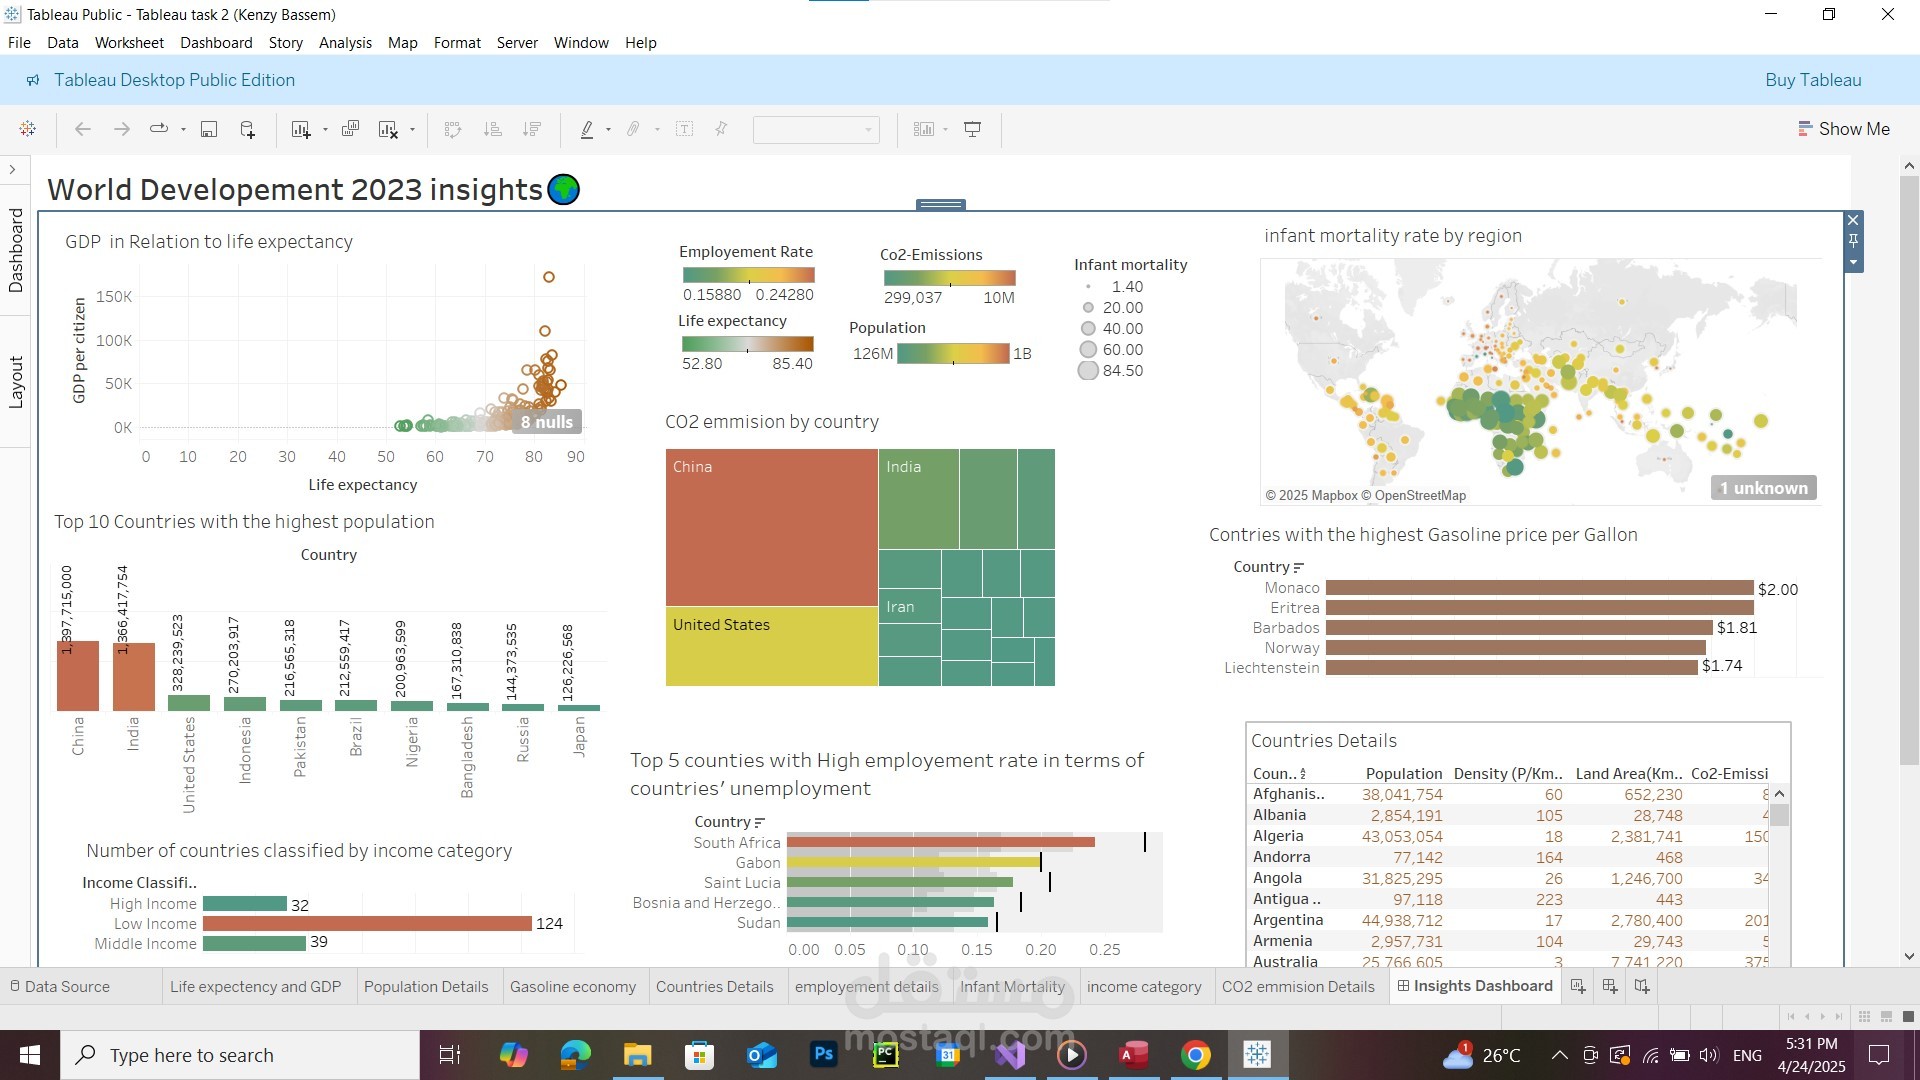Click the Clear Sheet toolbar icon

389,129
